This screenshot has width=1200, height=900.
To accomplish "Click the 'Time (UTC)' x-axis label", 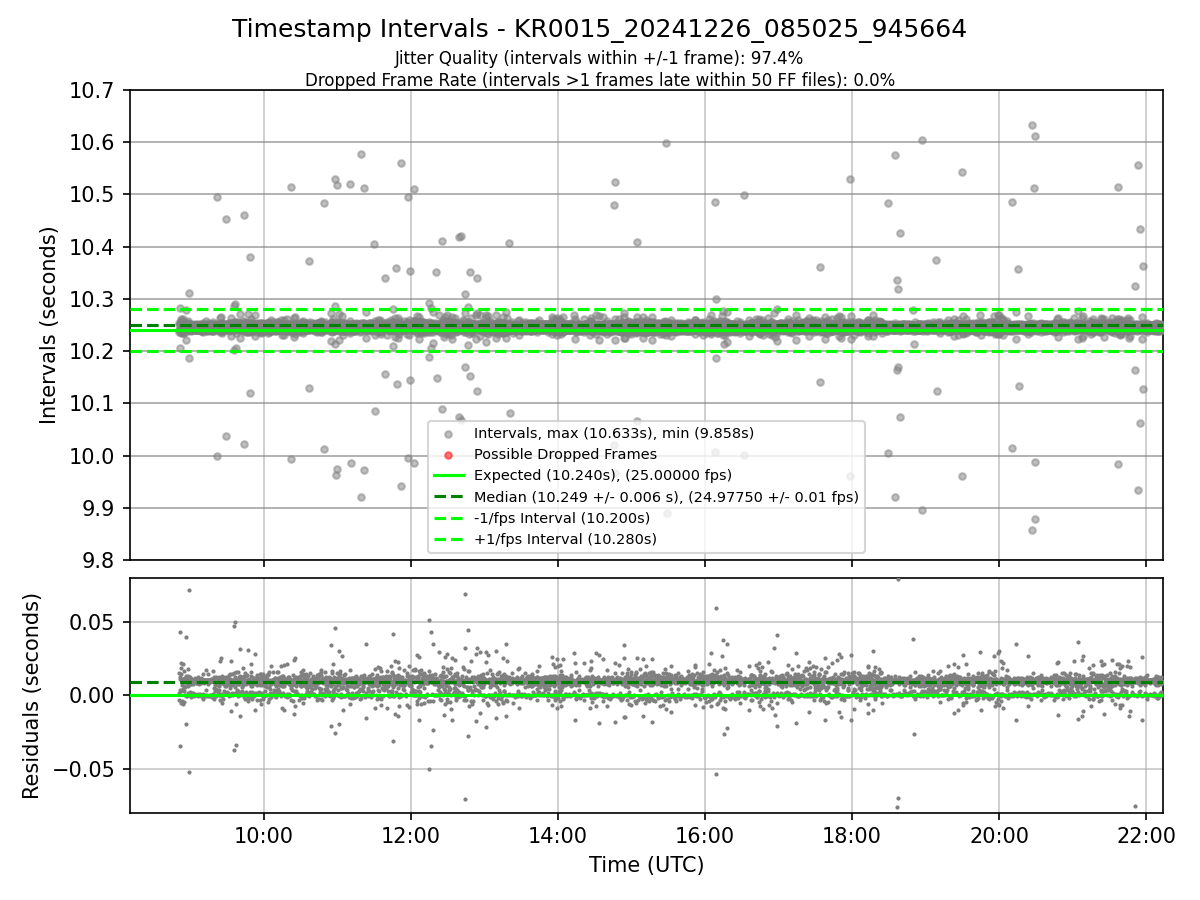I will click(646, 865).
